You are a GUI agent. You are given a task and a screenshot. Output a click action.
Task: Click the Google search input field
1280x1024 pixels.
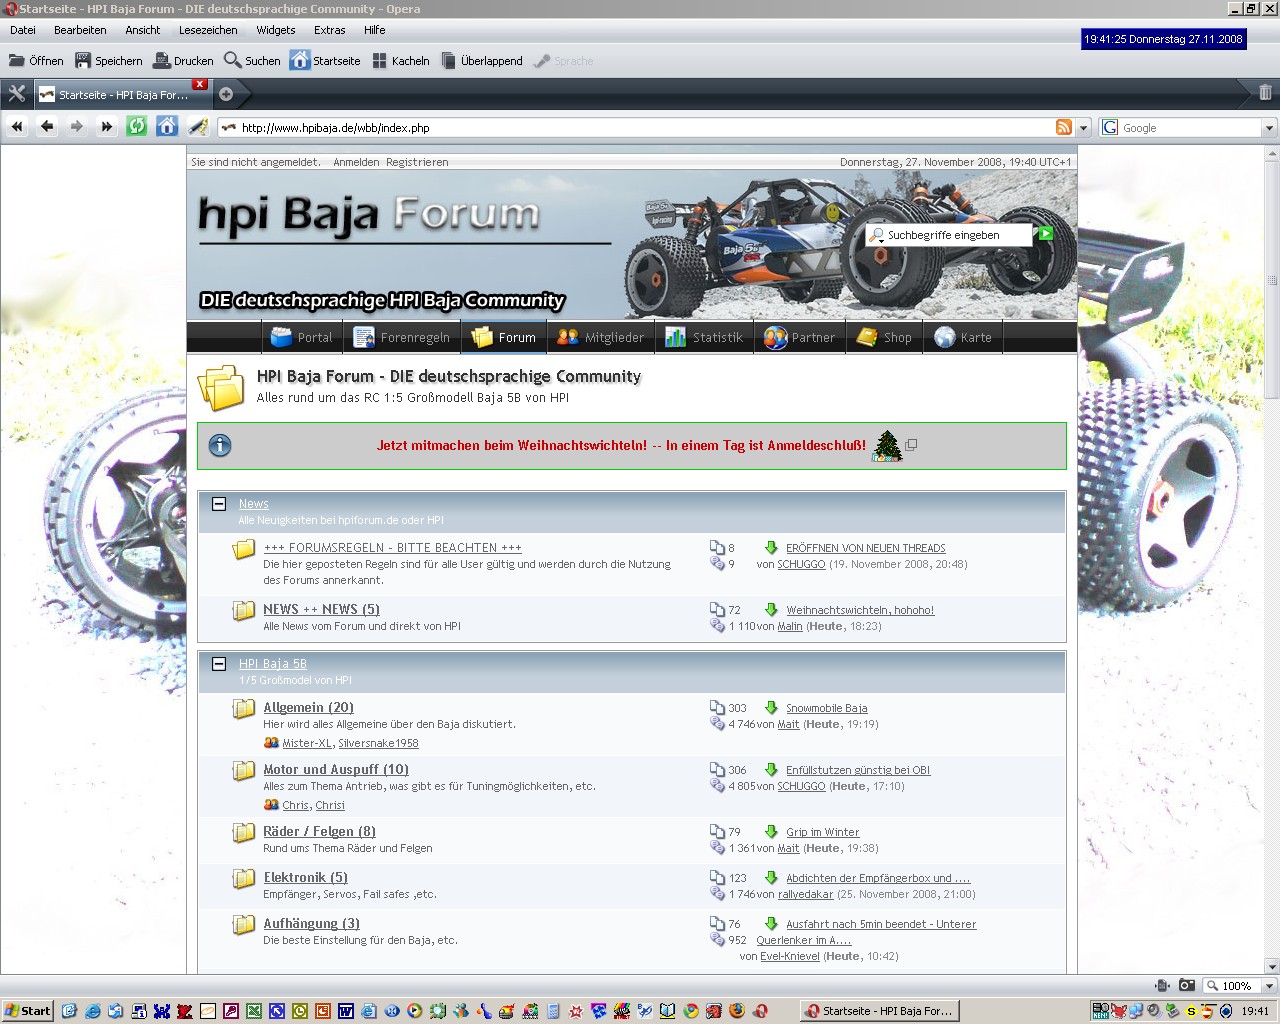pos(1190,128)
